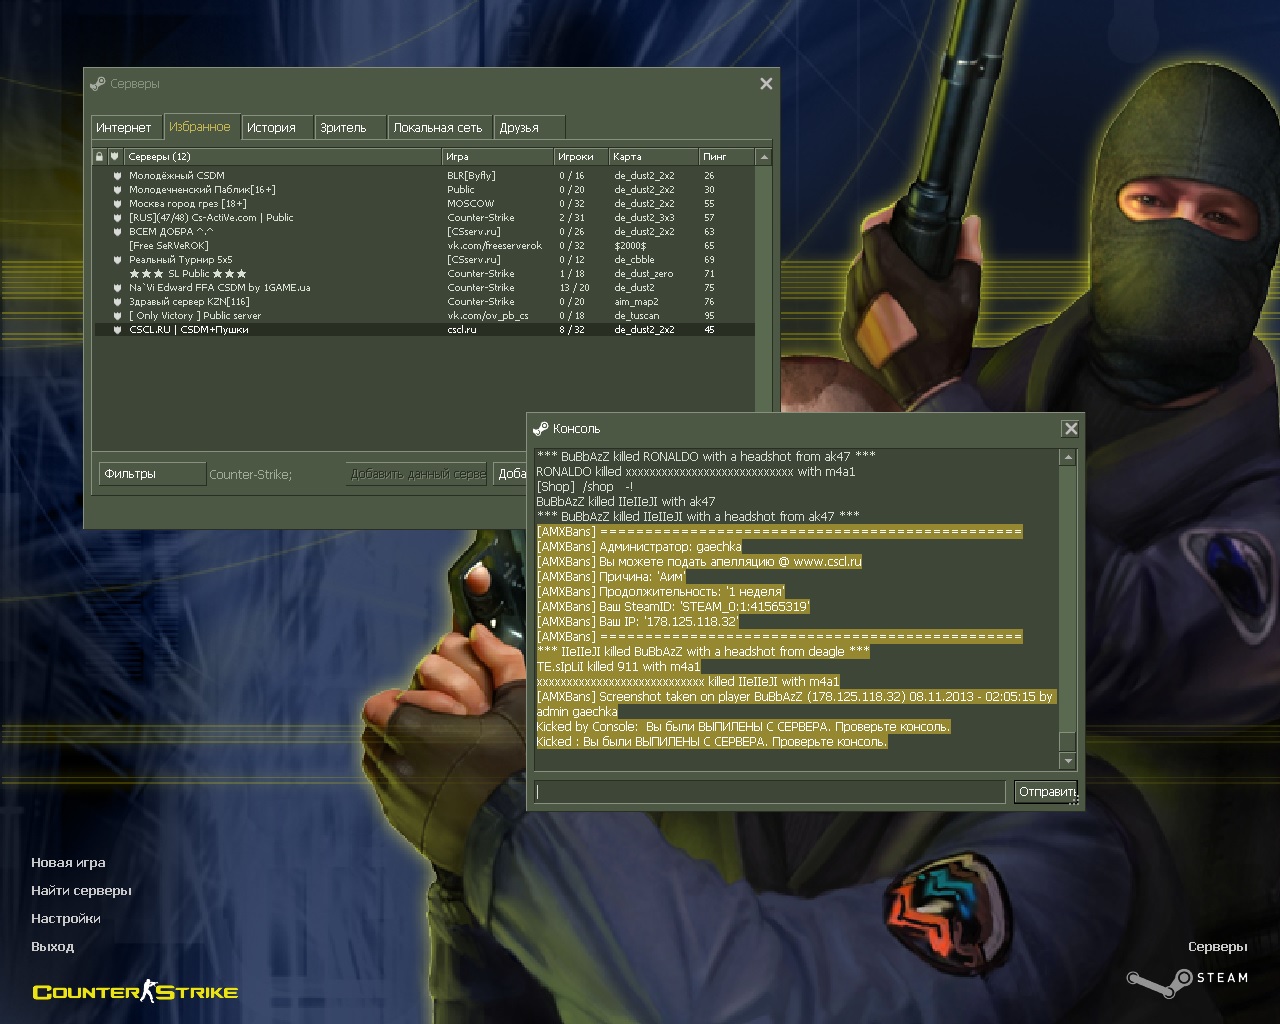
Task: Choose Новая игра from main menu
Action: [x=68, y=863]
